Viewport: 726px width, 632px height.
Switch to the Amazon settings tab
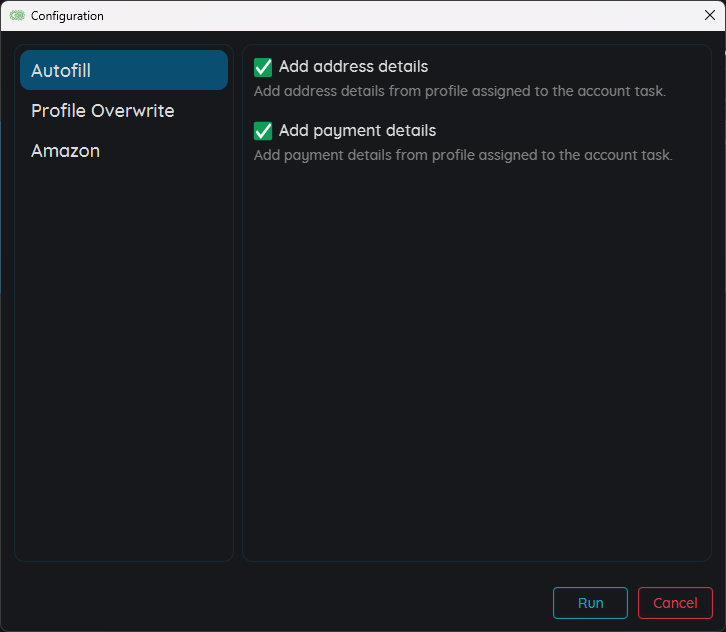pos(66,151)
